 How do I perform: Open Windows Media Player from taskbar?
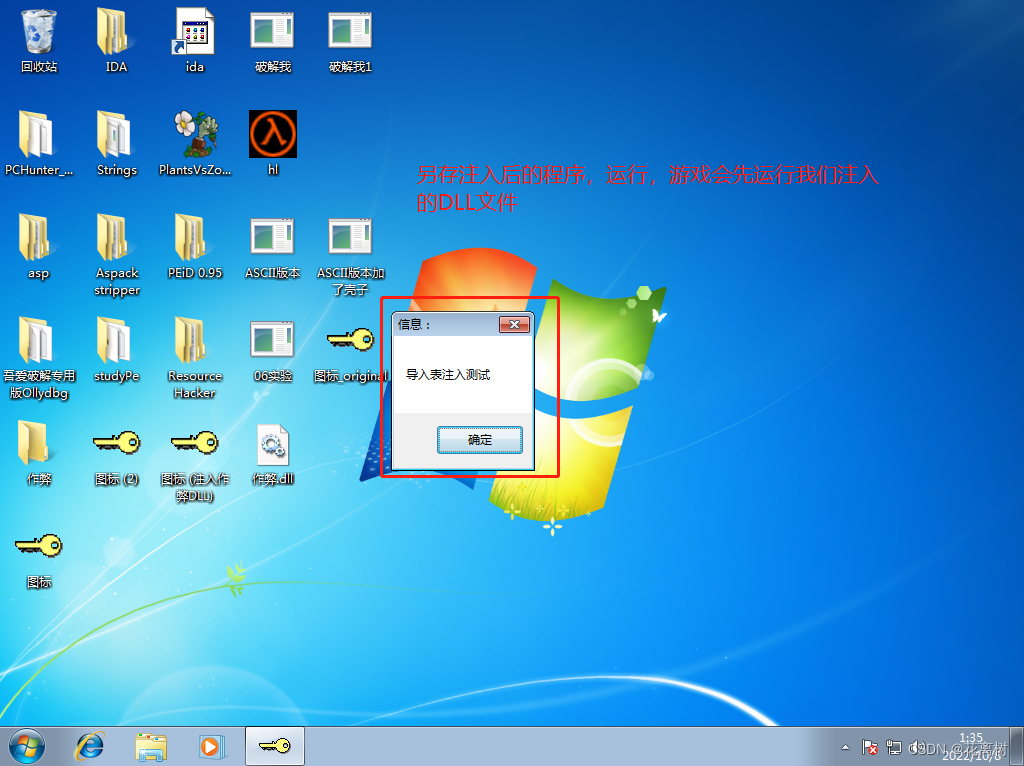(x=211, y=746)
